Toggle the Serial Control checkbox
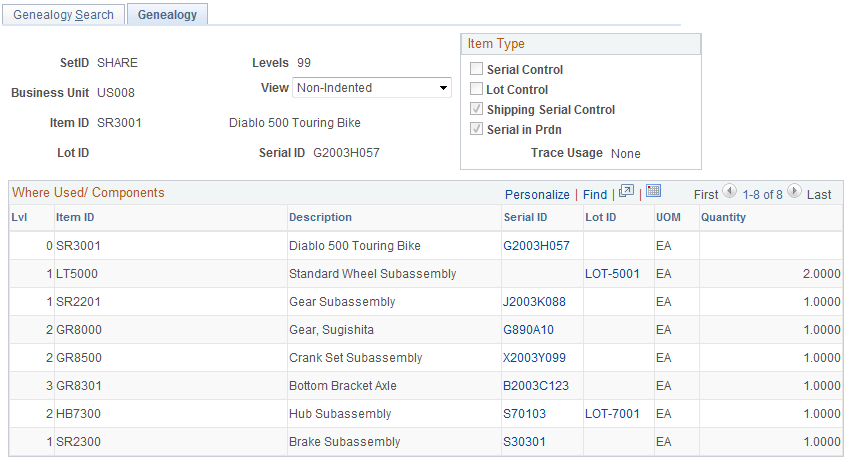Viewport: 853px width, 468px height. tap(476, 69)
